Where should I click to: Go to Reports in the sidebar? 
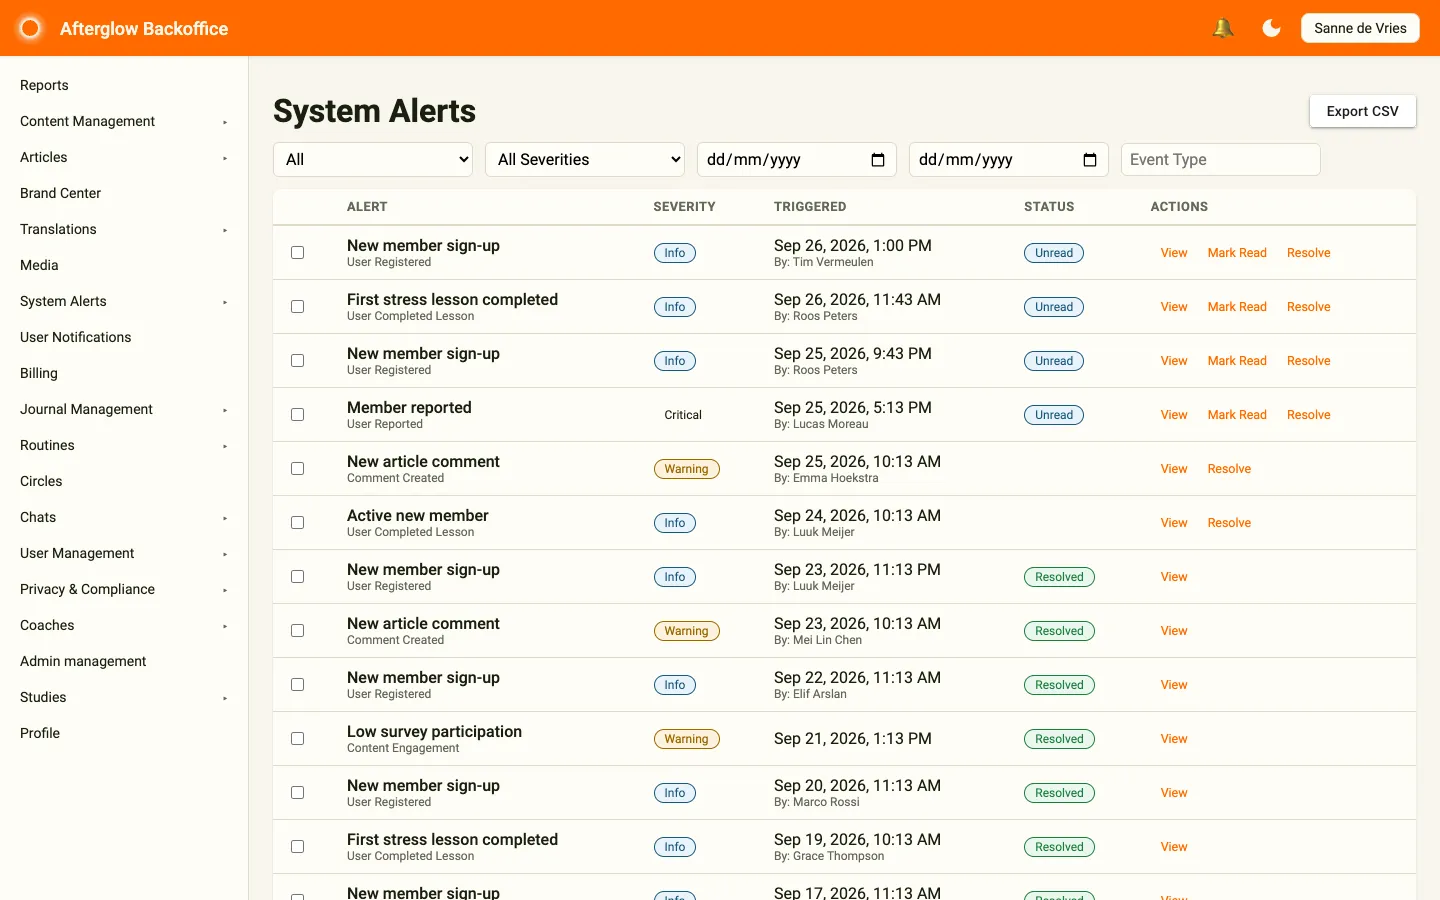pyautogui.click(x=44, y=86)
